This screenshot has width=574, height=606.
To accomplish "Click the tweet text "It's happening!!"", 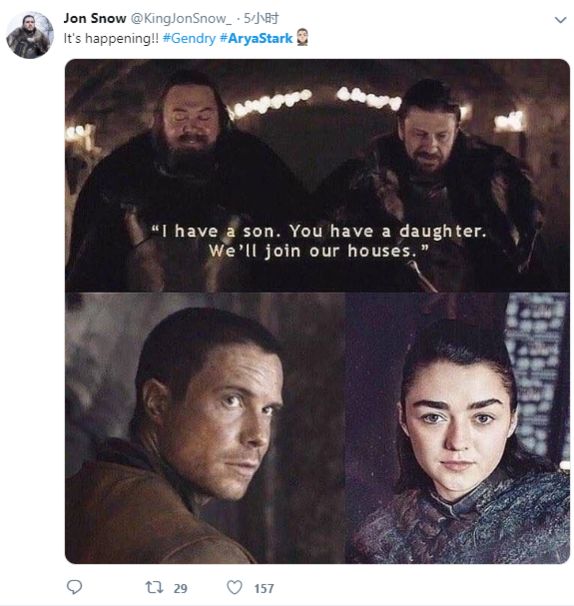I will 111,38.
